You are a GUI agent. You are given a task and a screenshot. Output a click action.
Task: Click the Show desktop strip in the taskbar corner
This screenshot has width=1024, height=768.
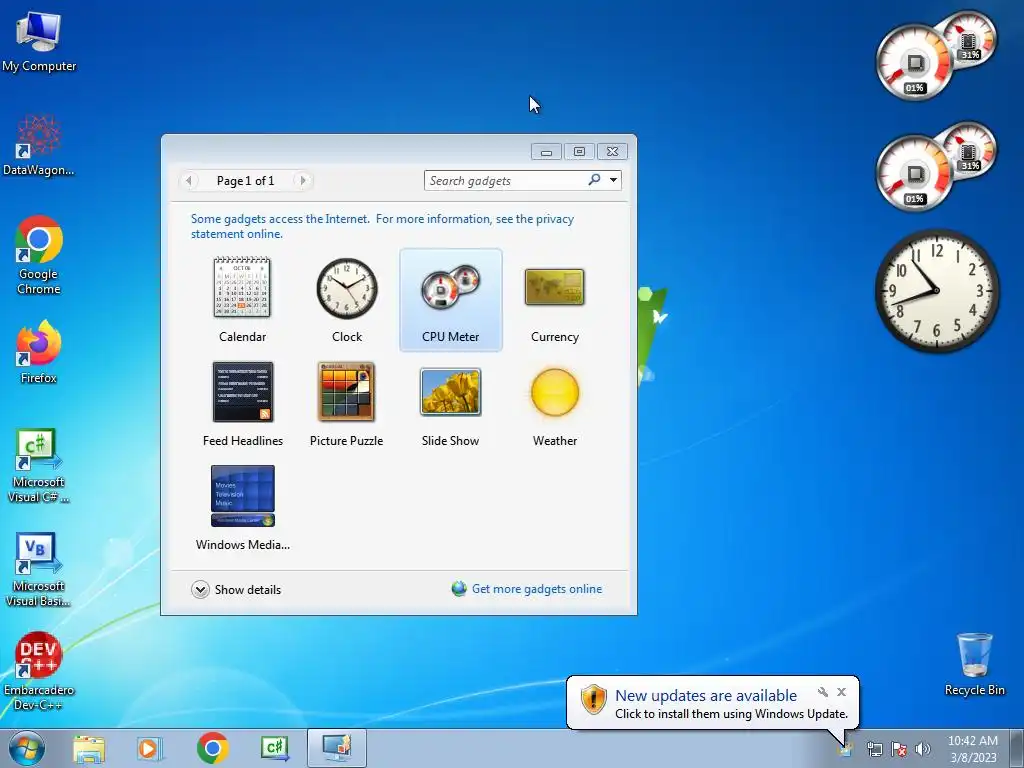pyautogui.click(x=1017, y=748)
